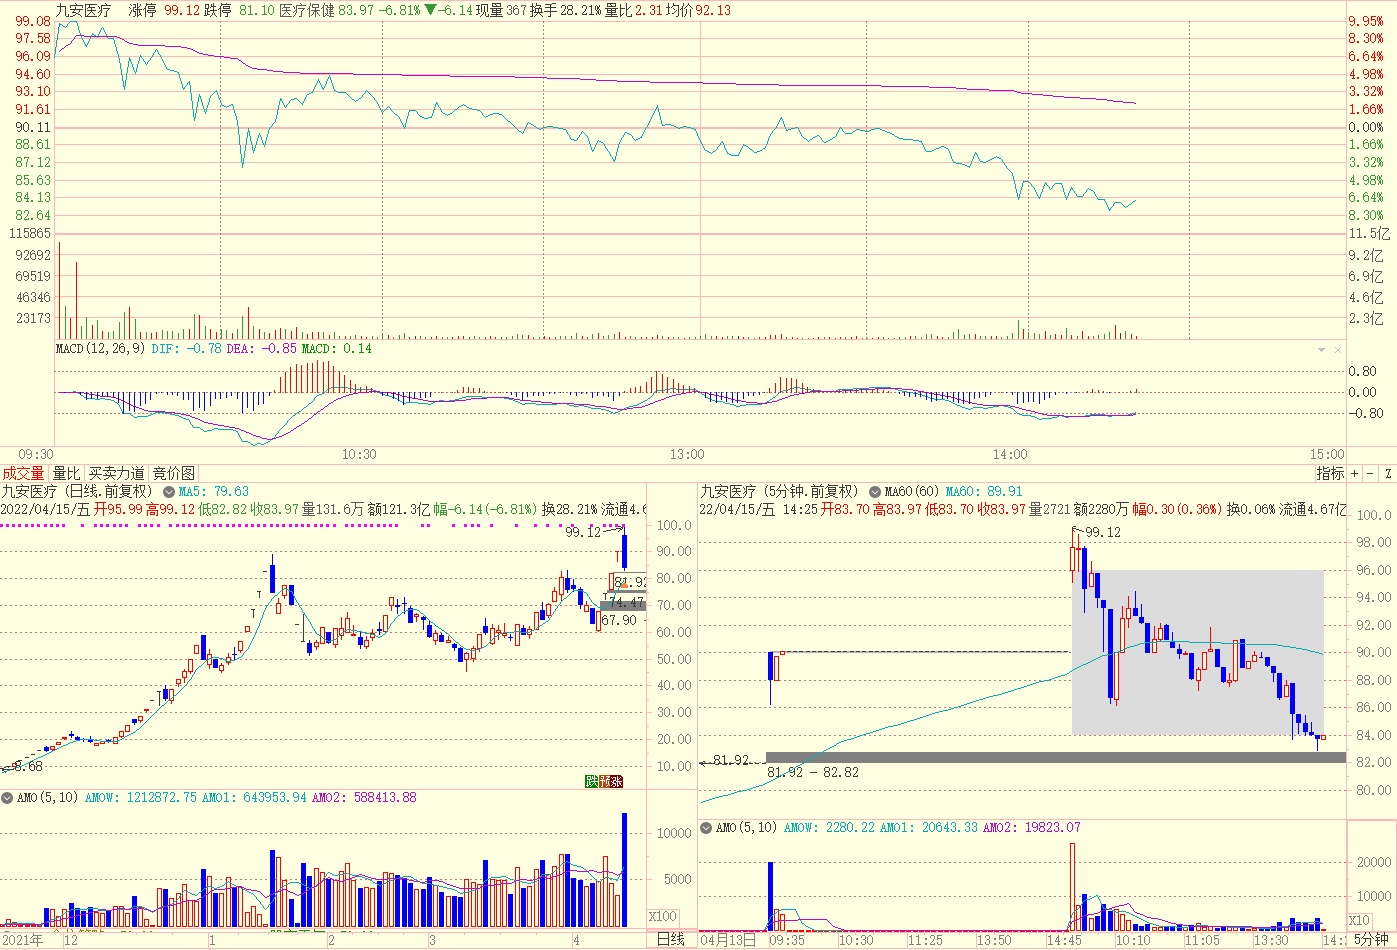Click the X10 scale label in 5-minute volume
1397x950 pixels.
(1360, 921)
